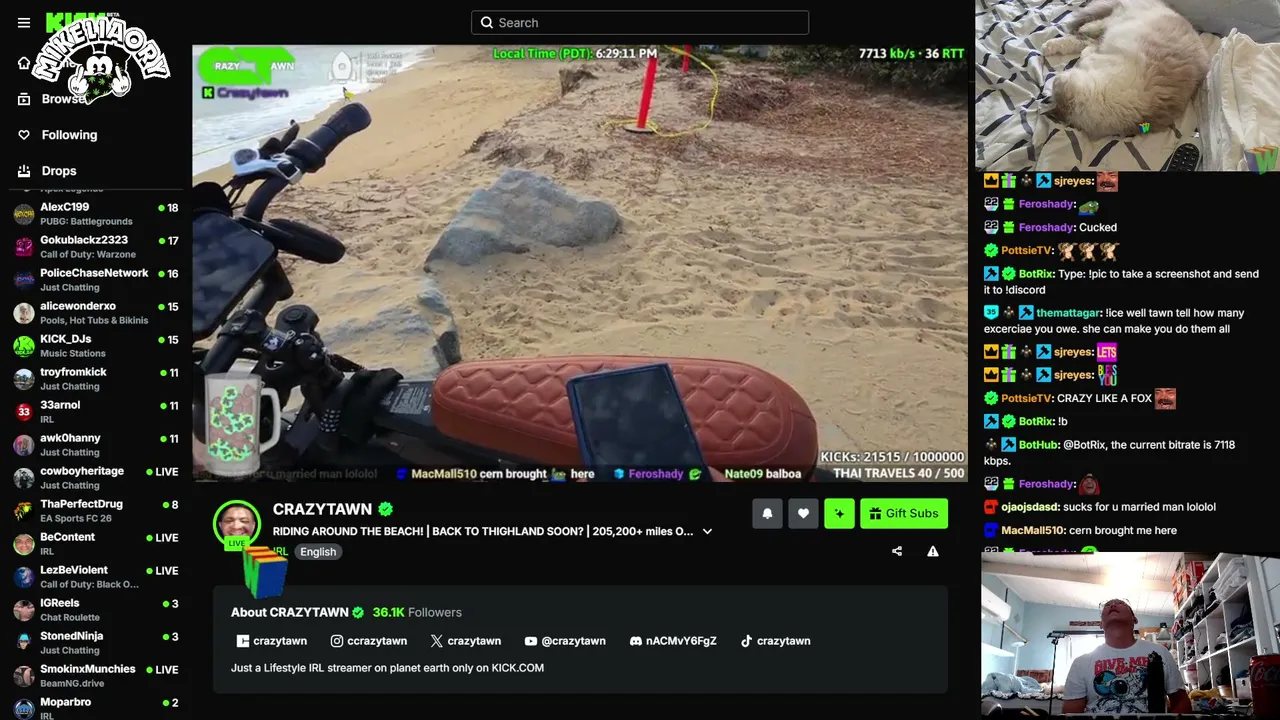Open BeContent's channel in sidebar
Viewport: 1280px width, 720px height.
pos(96,543)
